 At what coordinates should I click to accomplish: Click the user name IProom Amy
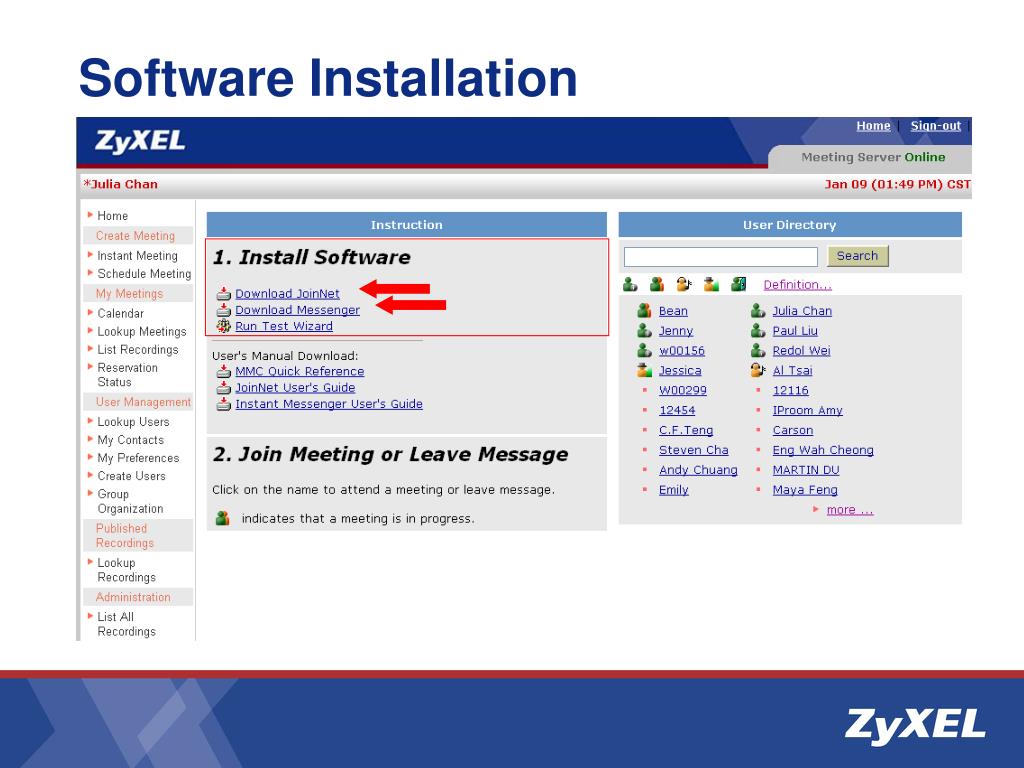807,410
